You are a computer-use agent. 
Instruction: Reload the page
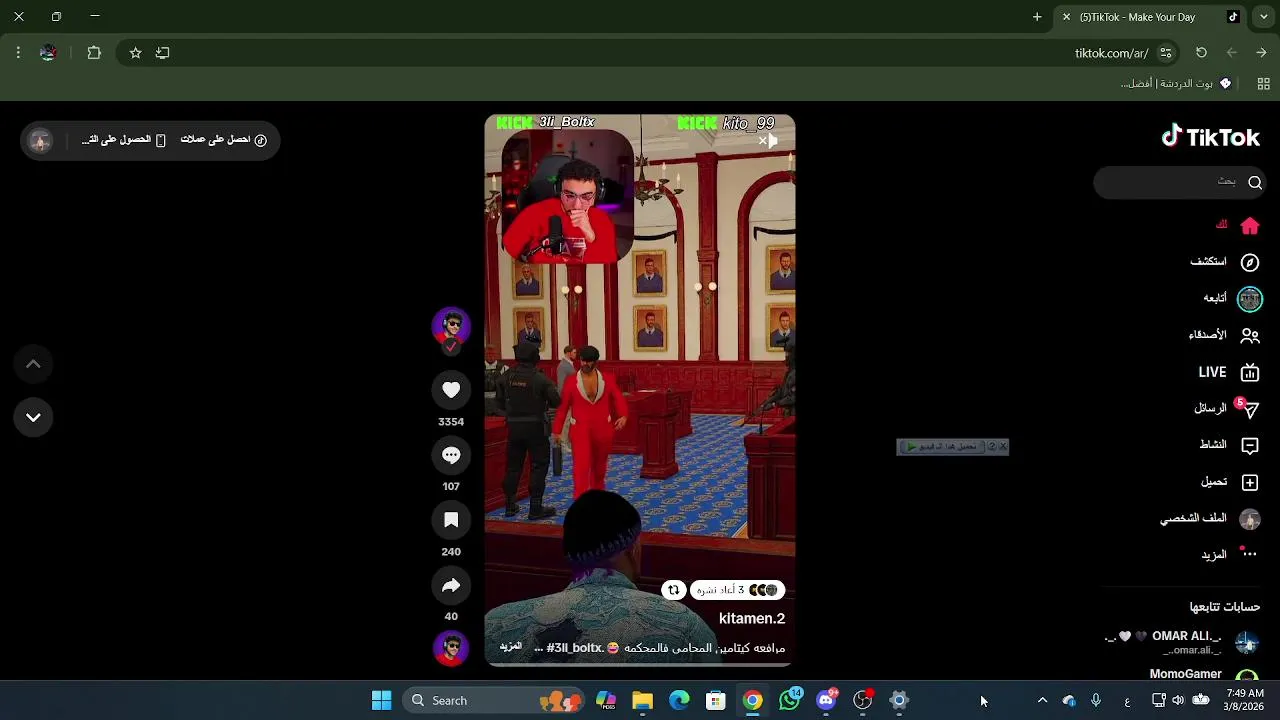click(x=1201, y=53)
